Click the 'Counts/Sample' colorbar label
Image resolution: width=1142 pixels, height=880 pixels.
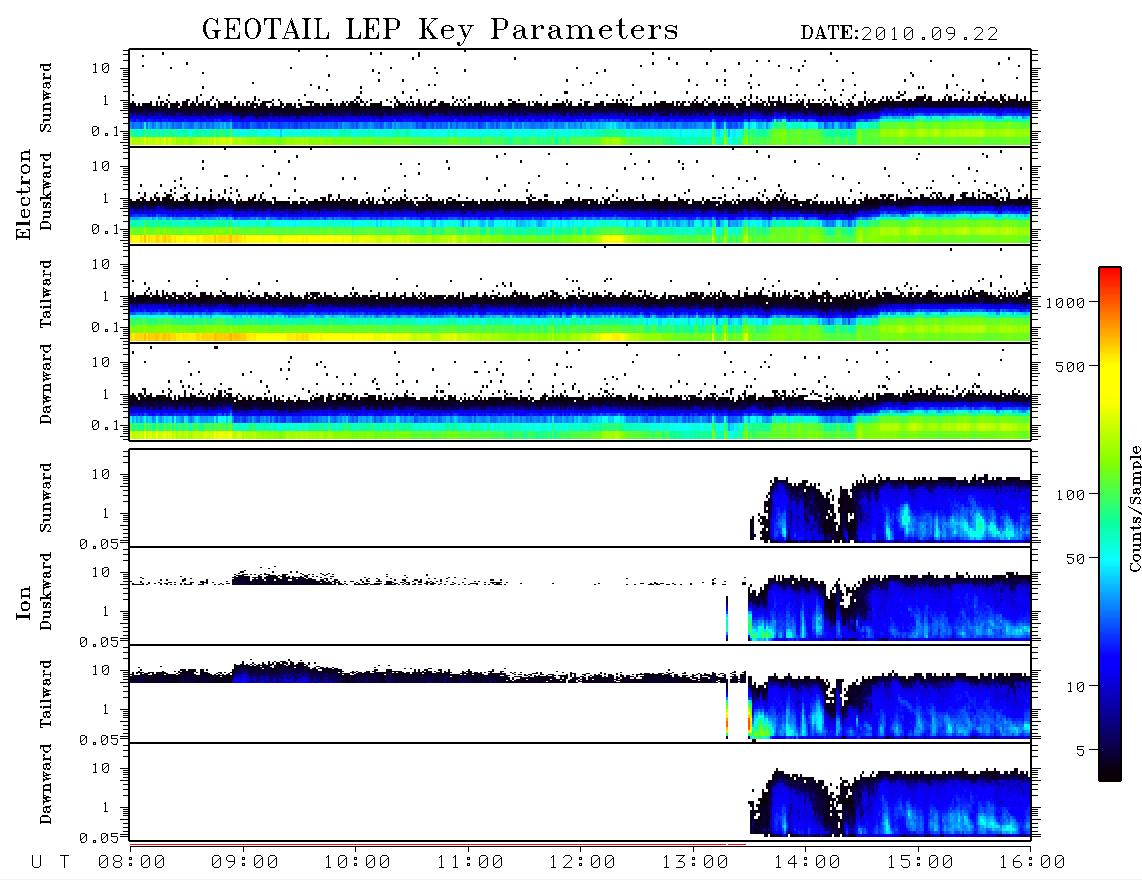1134,508
